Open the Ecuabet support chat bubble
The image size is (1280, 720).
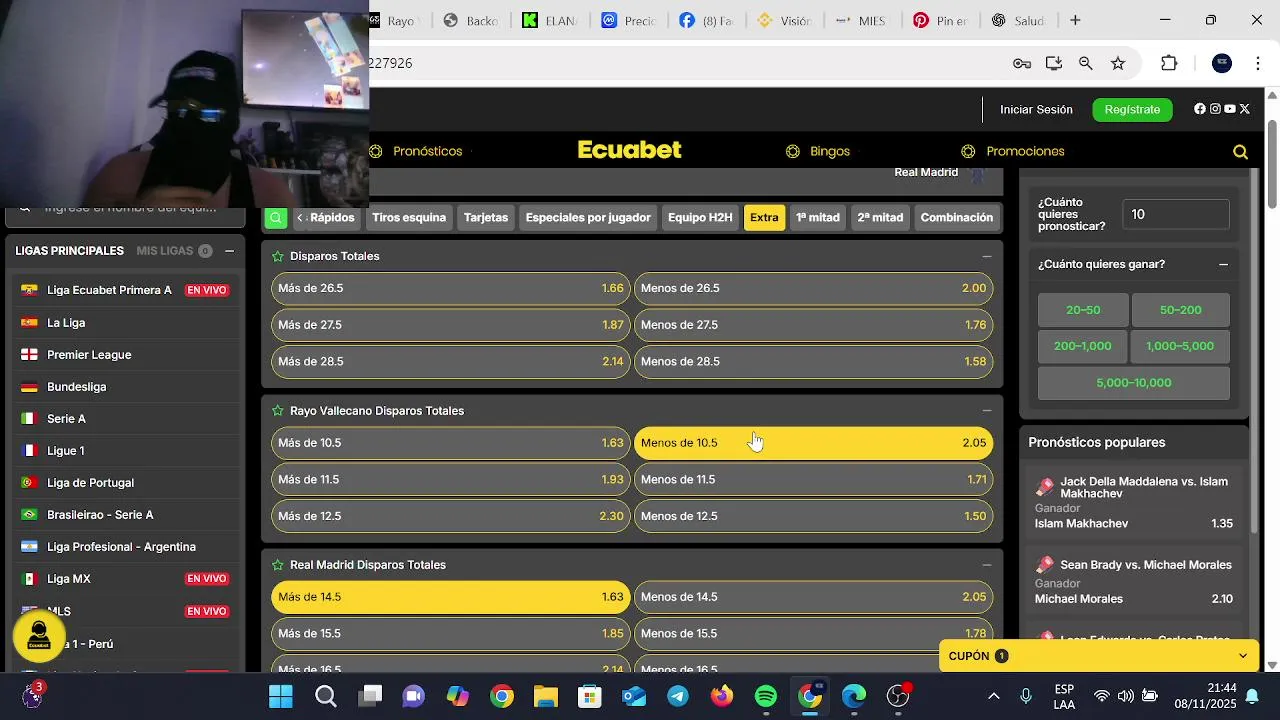click(39, 636)
